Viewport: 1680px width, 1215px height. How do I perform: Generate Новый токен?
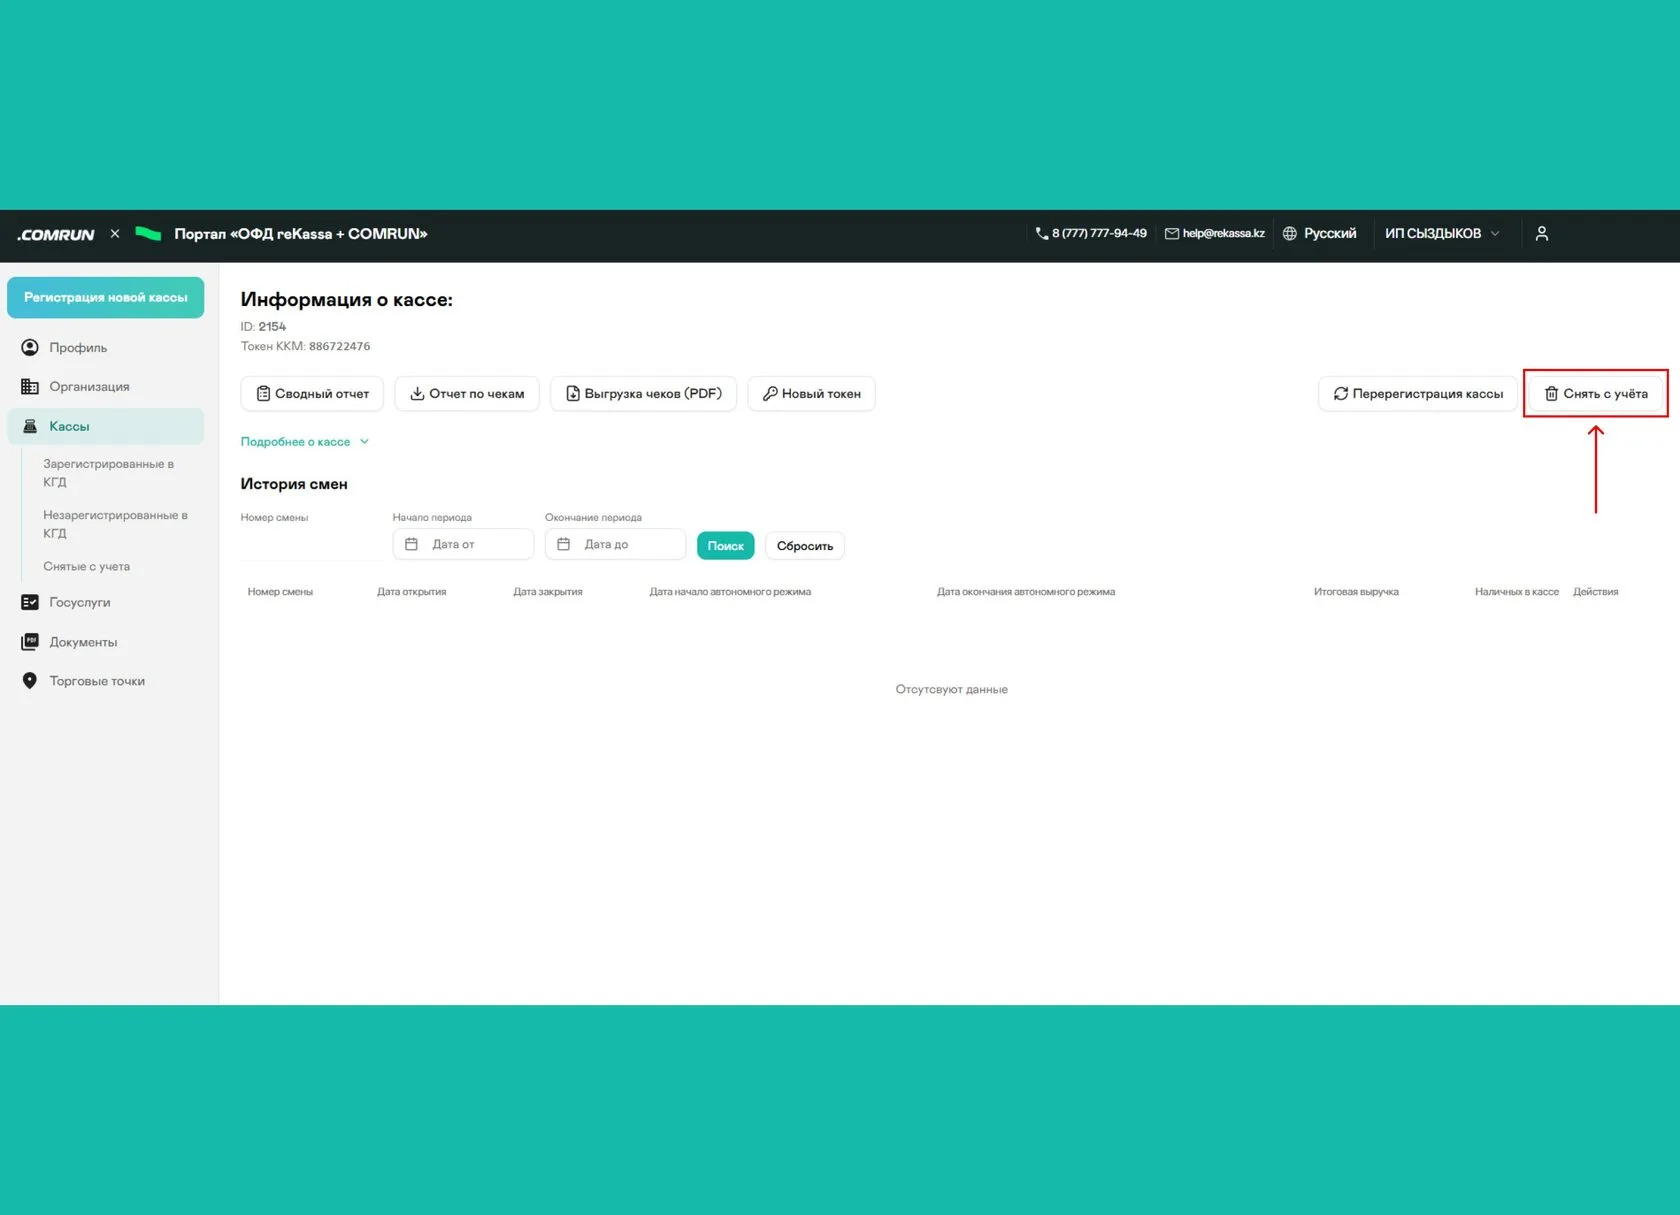(811, 393)
